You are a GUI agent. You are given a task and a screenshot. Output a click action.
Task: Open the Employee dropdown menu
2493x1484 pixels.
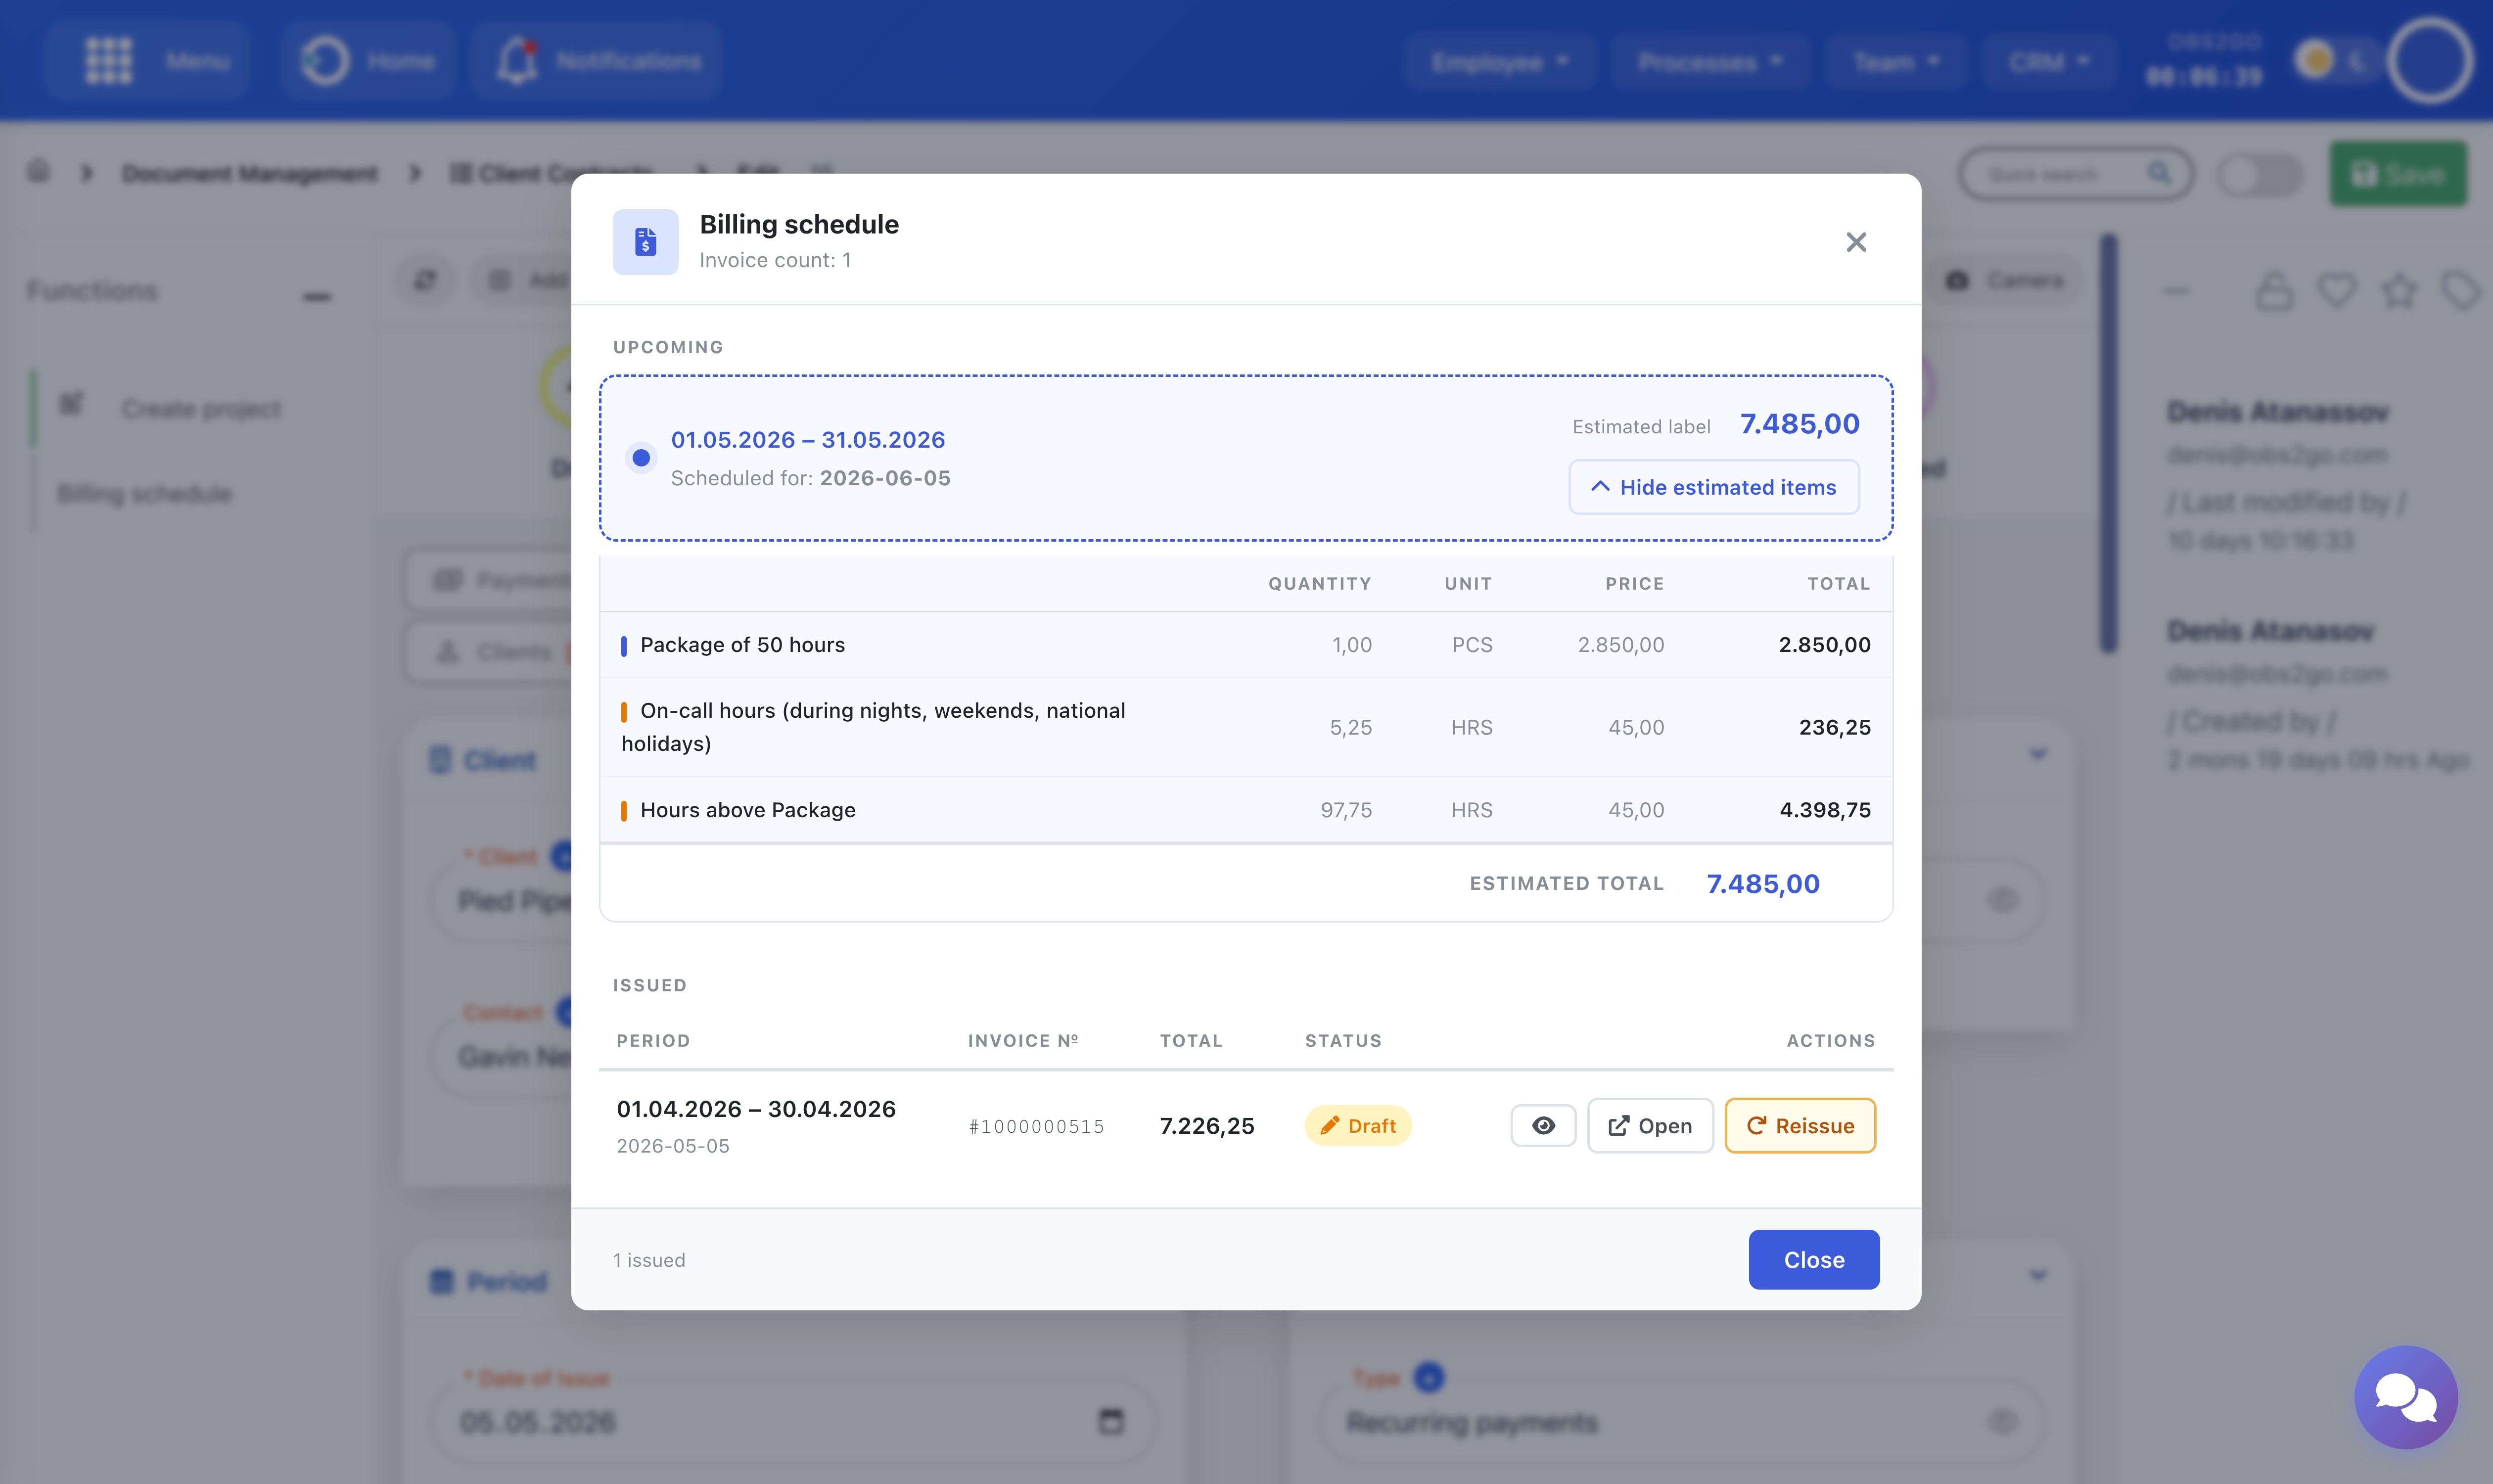pos(1499,62)
